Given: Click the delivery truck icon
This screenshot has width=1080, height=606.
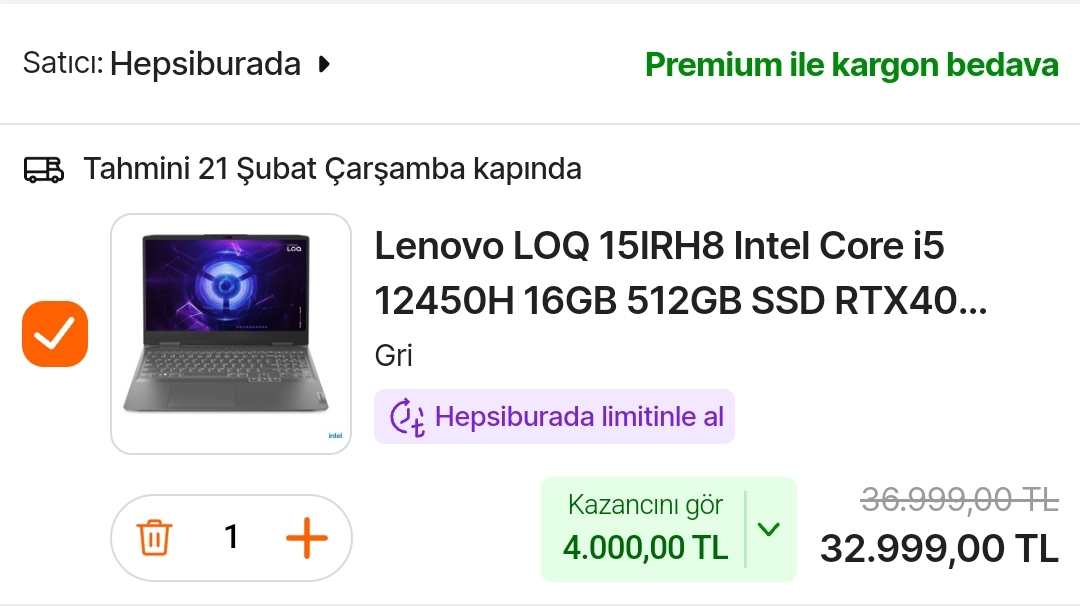Looking at the screenshot, I should [44, 169].
